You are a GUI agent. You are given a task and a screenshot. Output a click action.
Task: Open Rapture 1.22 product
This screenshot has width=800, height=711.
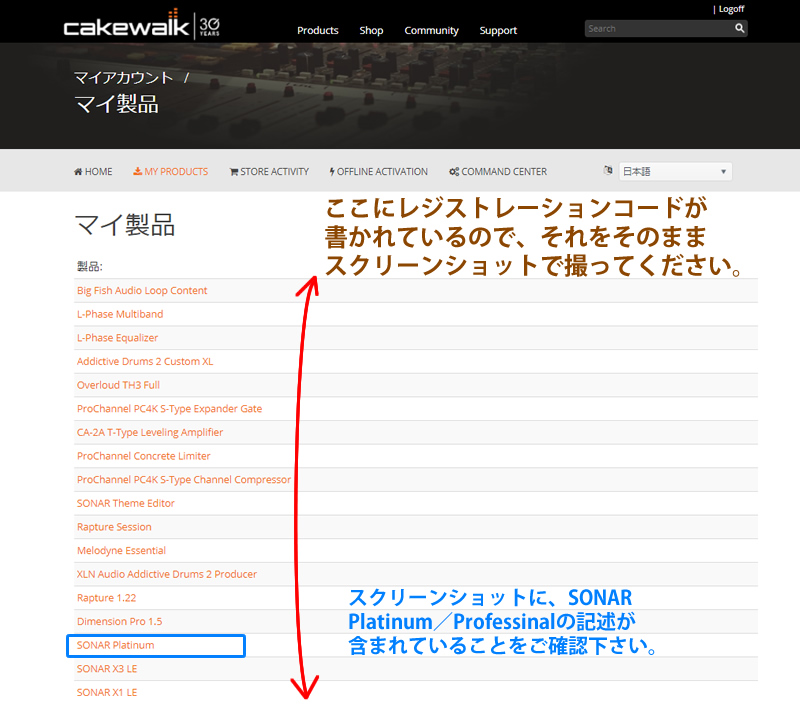[x=107, y=598]
